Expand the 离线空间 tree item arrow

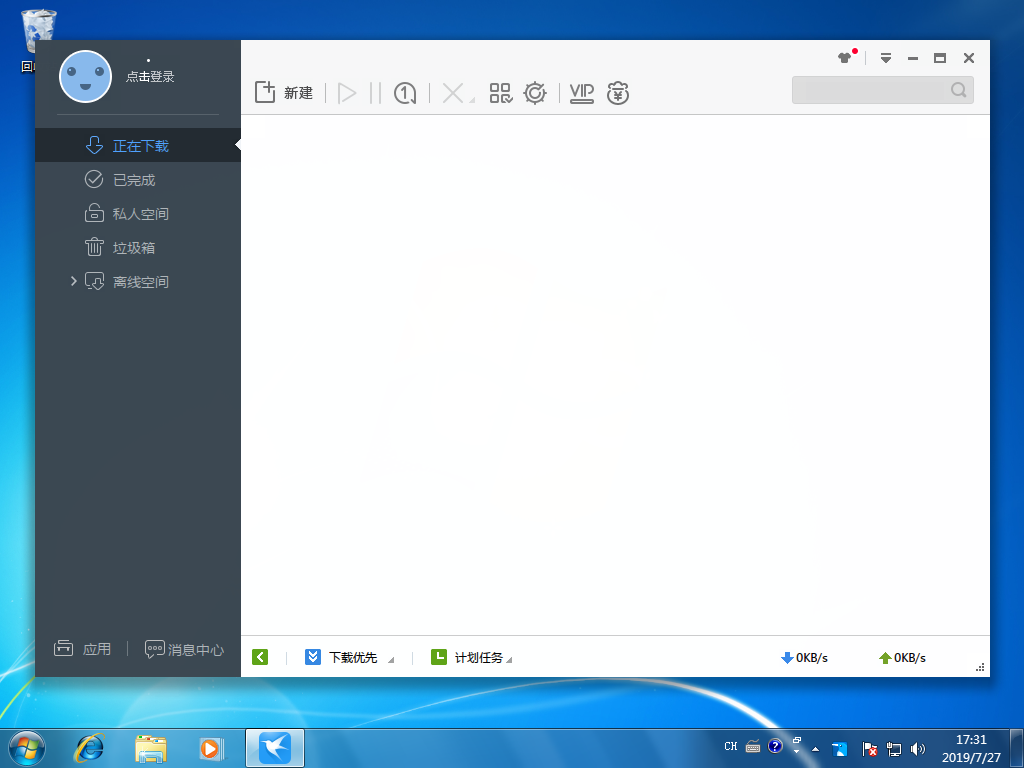point(73,282)
